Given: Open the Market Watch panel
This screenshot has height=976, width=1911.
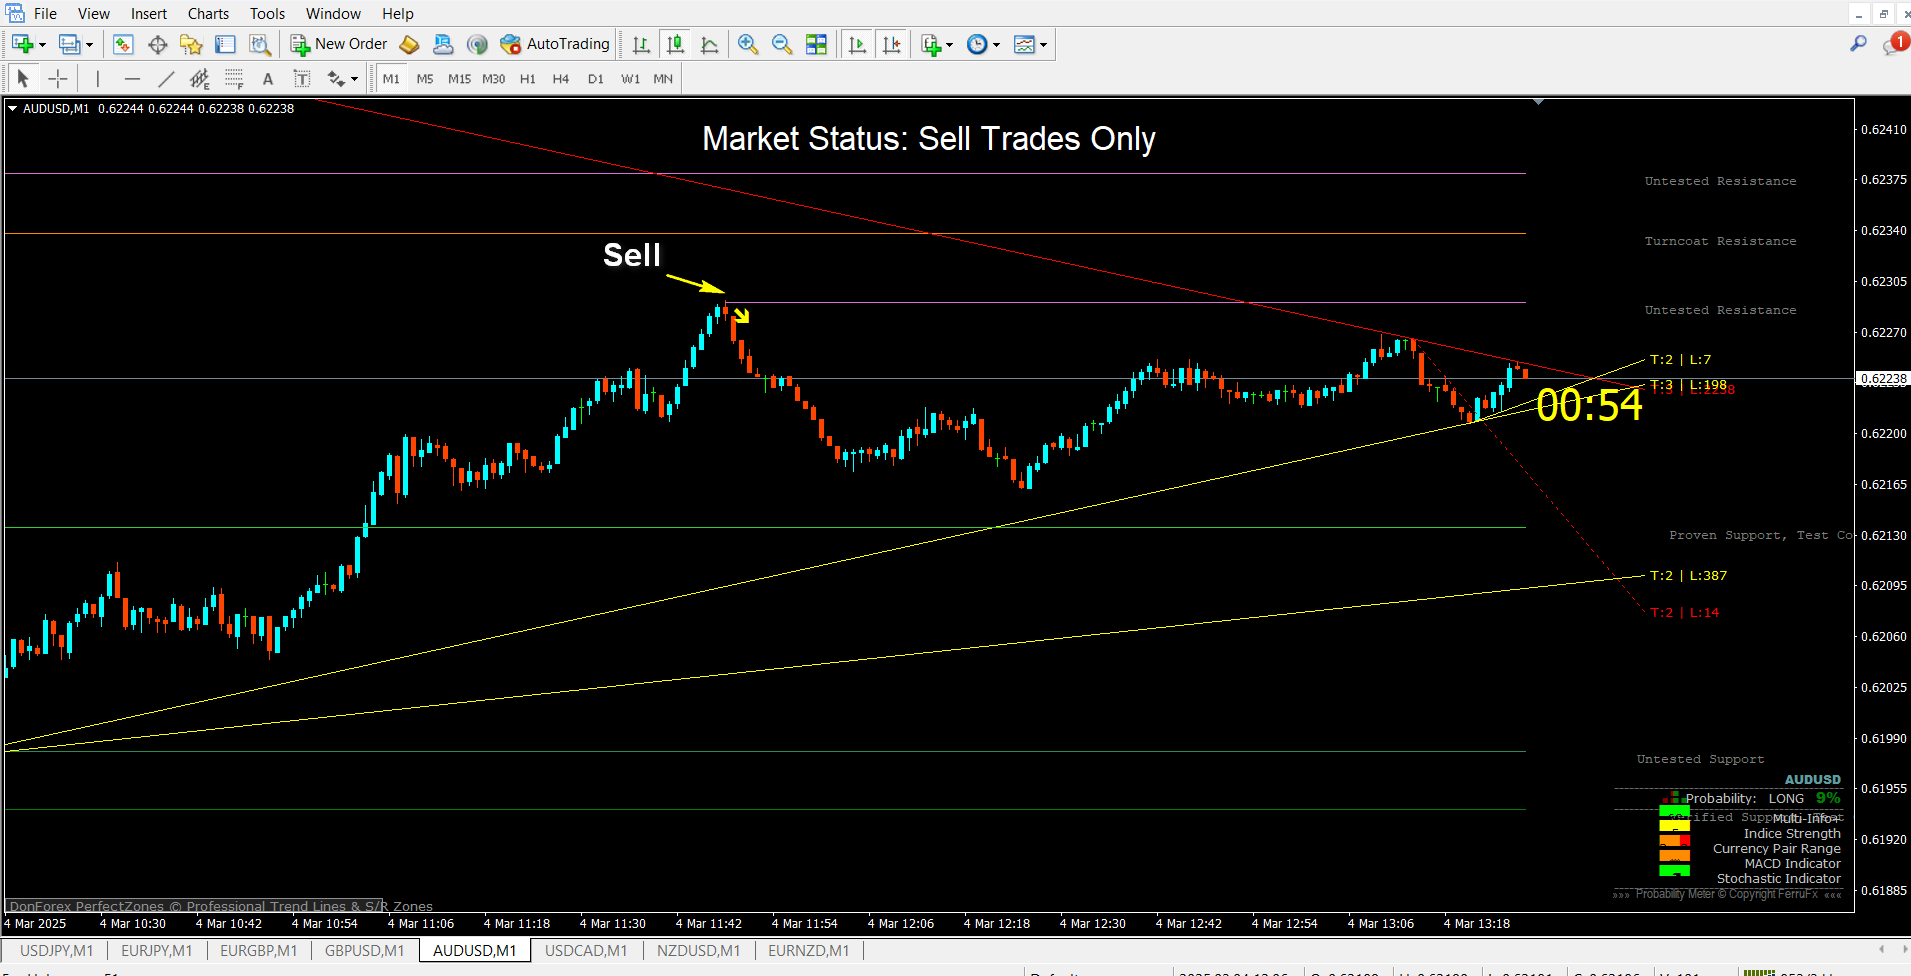Looking at the screenshot, I should point(123,44).
